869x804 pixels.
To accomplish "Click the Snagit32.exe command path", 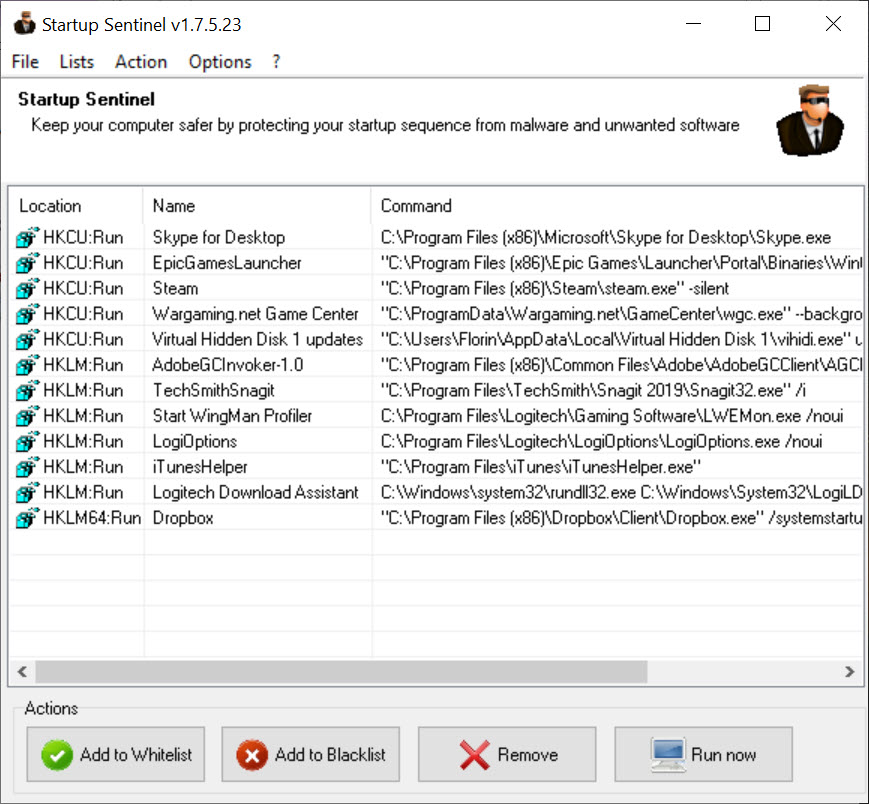I will 593,390.
